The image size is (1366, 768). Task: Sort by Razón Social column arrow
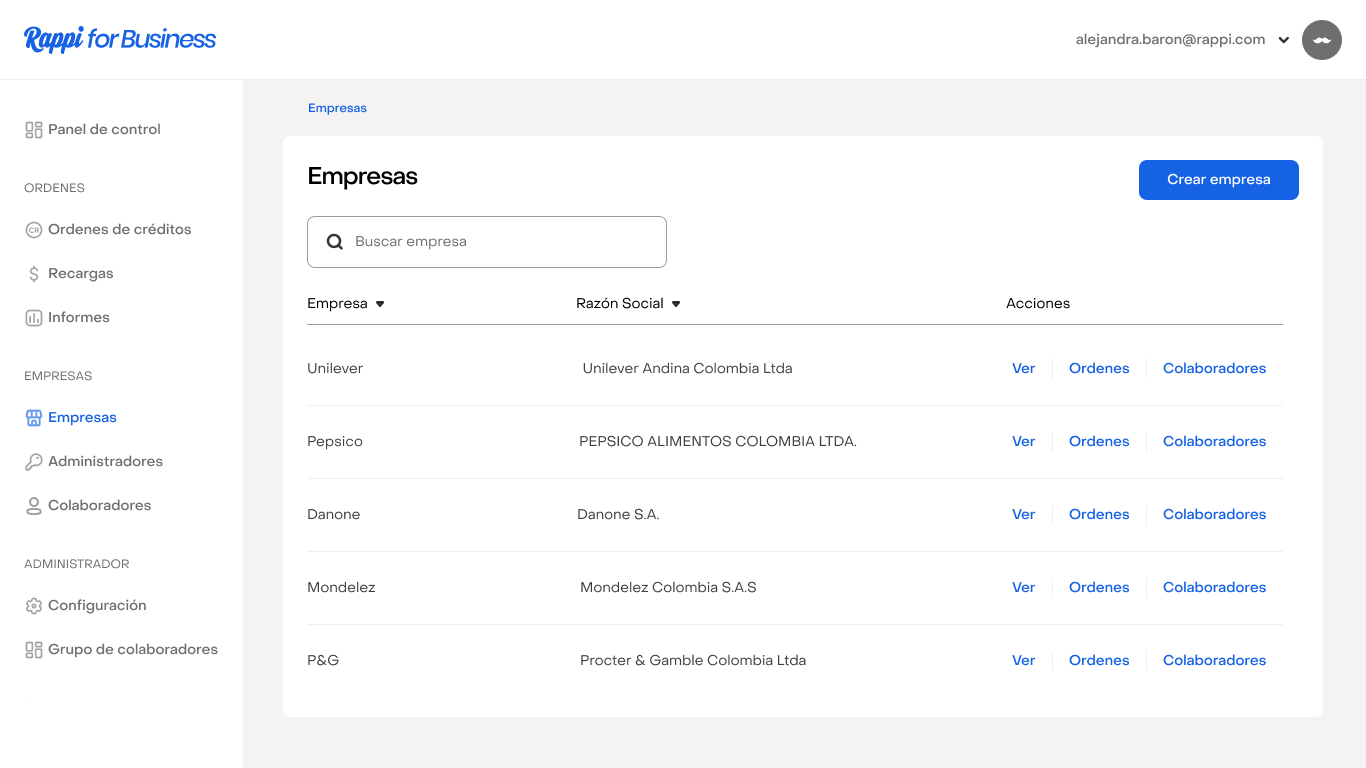tap(676, 304)
